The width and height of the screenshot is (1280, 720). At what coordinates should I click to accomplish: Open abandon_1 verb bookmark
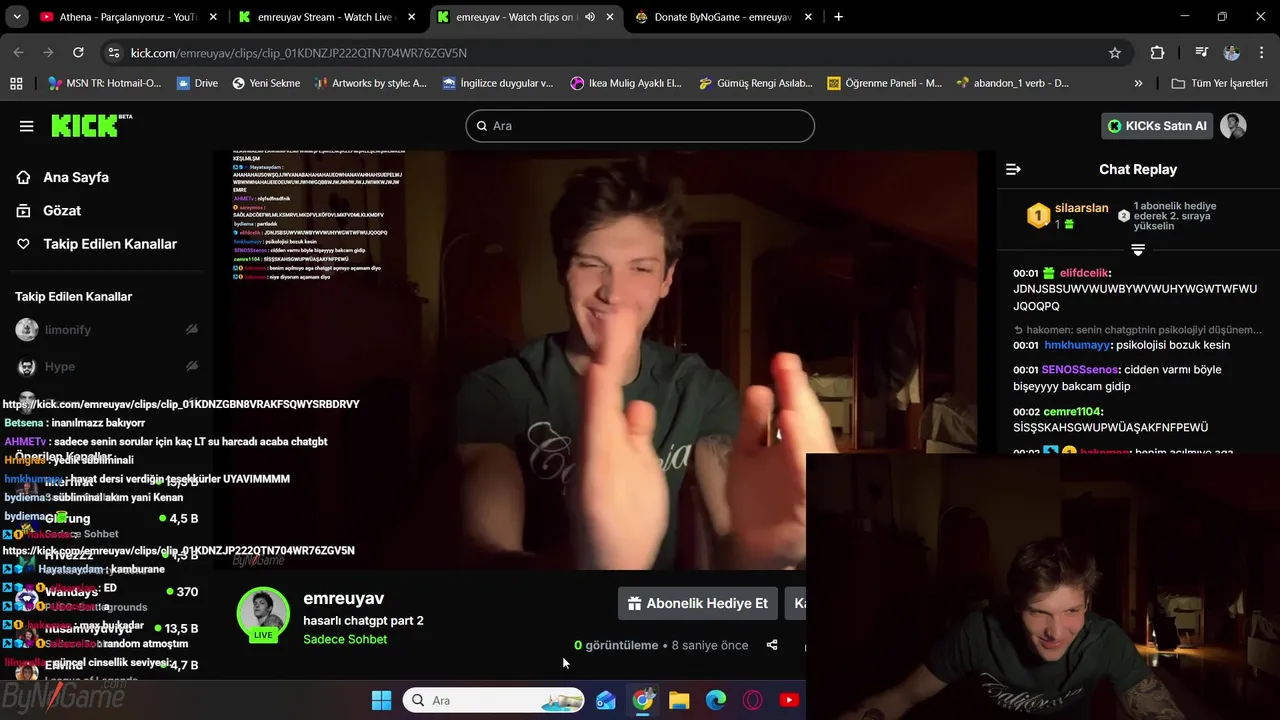pyautogui.click(x=1012, y=83)
